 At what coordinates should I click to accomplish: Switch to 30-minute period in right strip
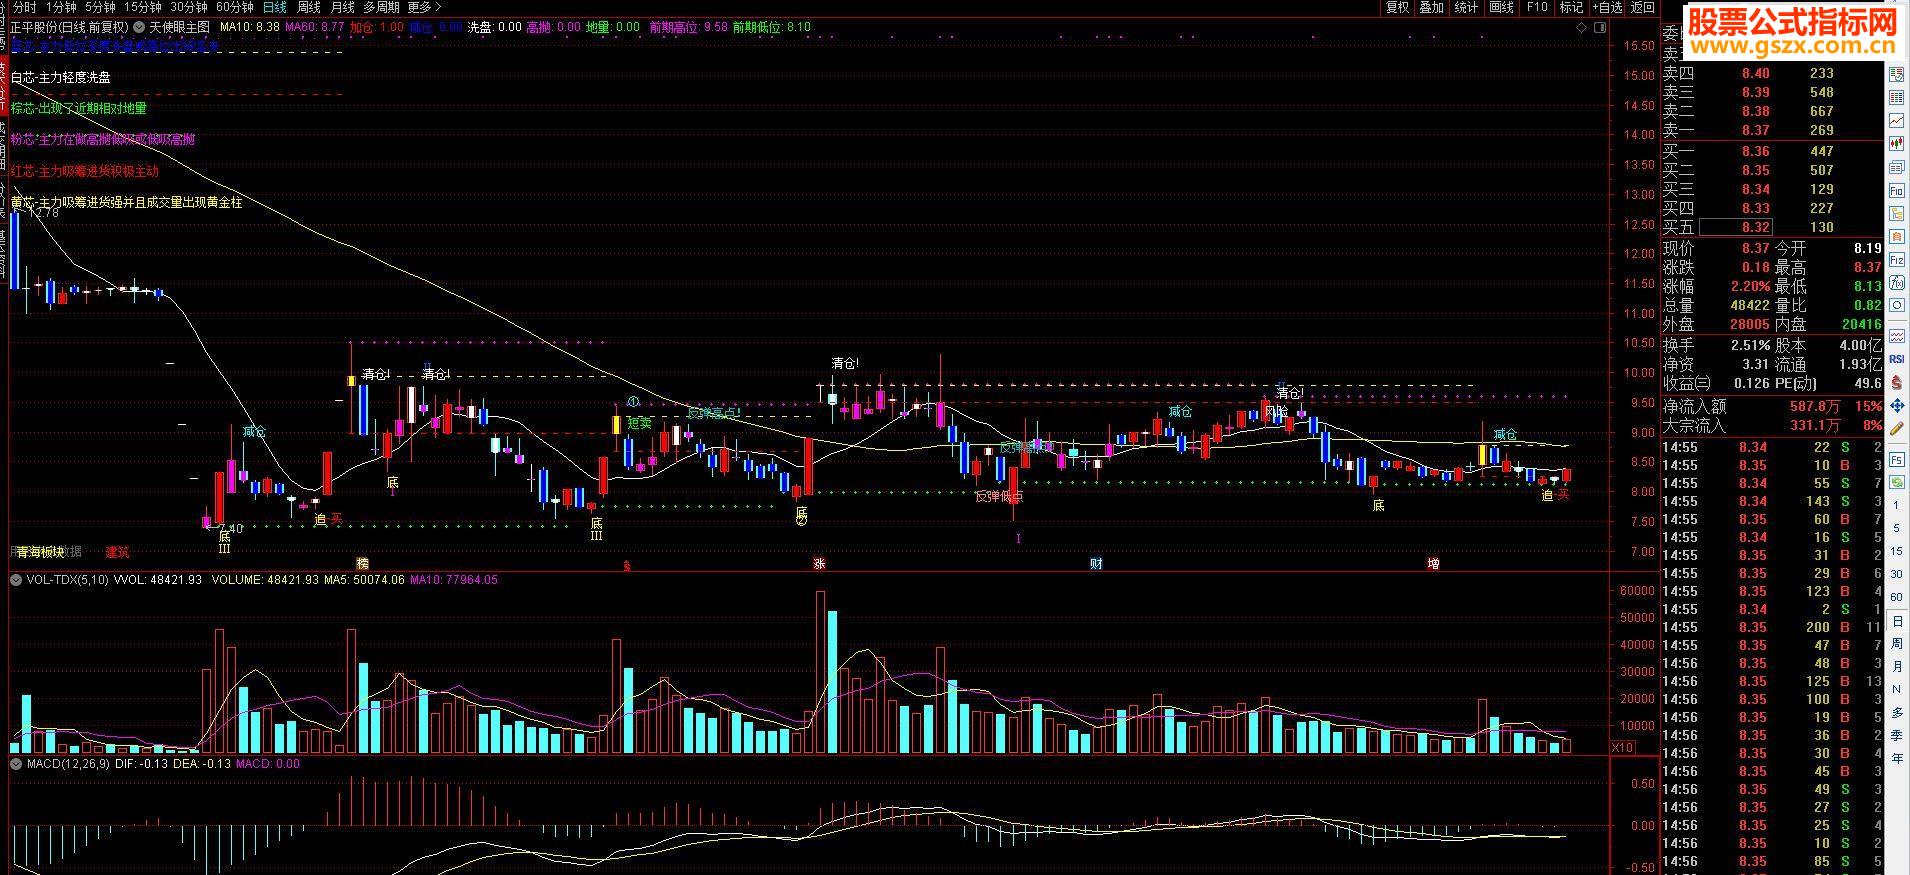(1897, 574)
